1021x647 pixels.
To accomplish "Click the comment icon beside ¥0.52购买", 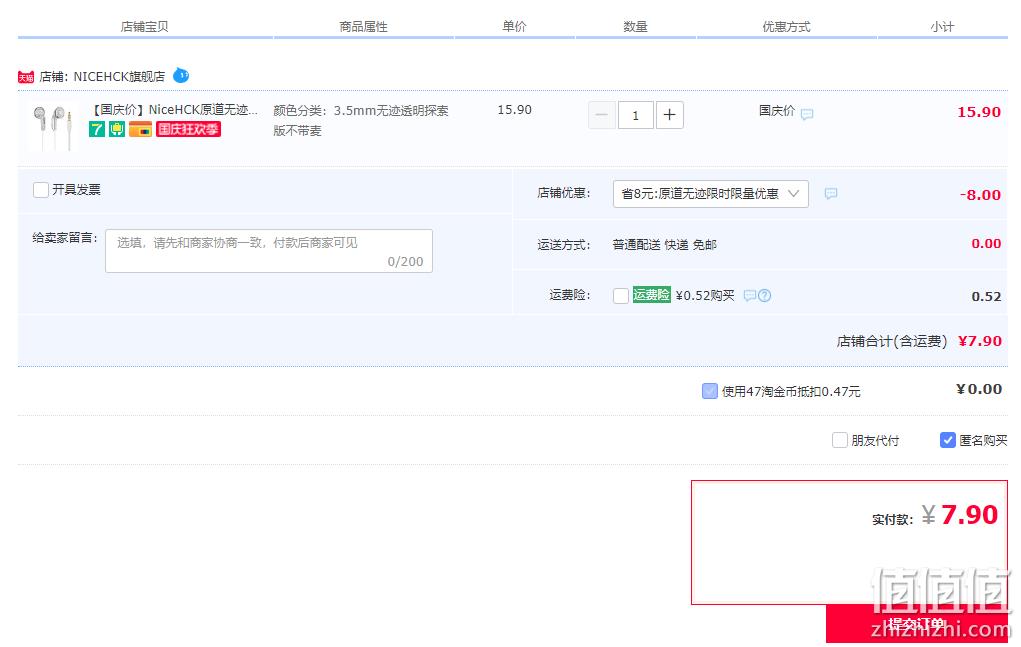I will click(749, 296).
